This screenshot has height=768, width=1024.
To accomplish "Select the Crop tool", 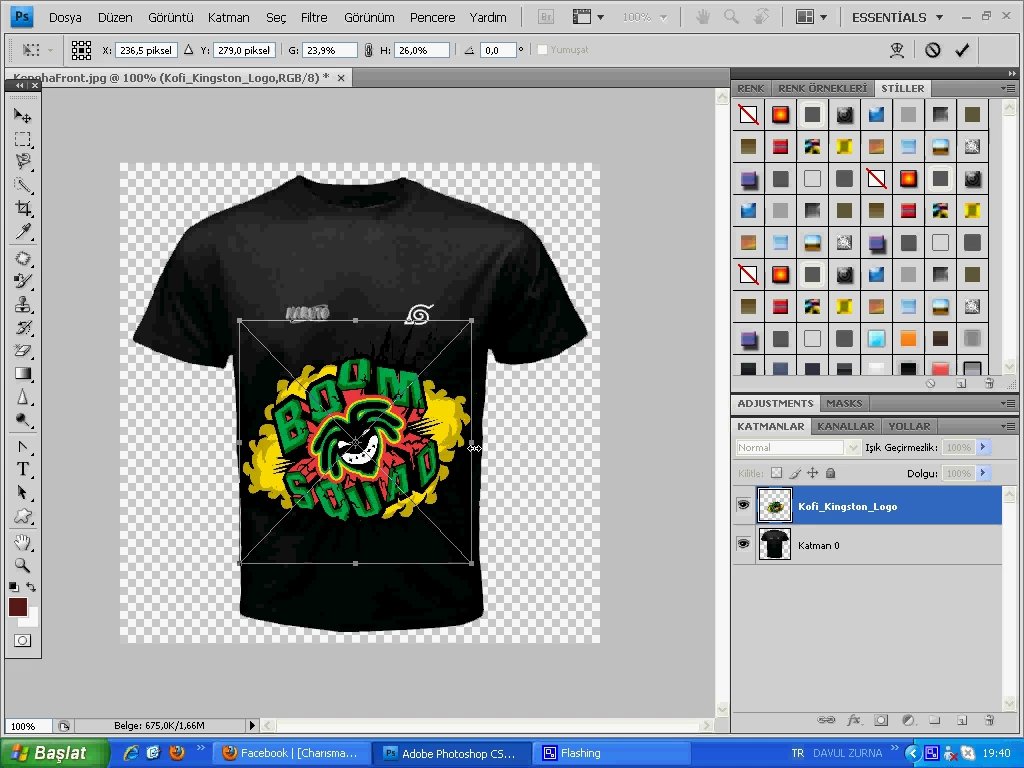I will [x=23, y=208].
